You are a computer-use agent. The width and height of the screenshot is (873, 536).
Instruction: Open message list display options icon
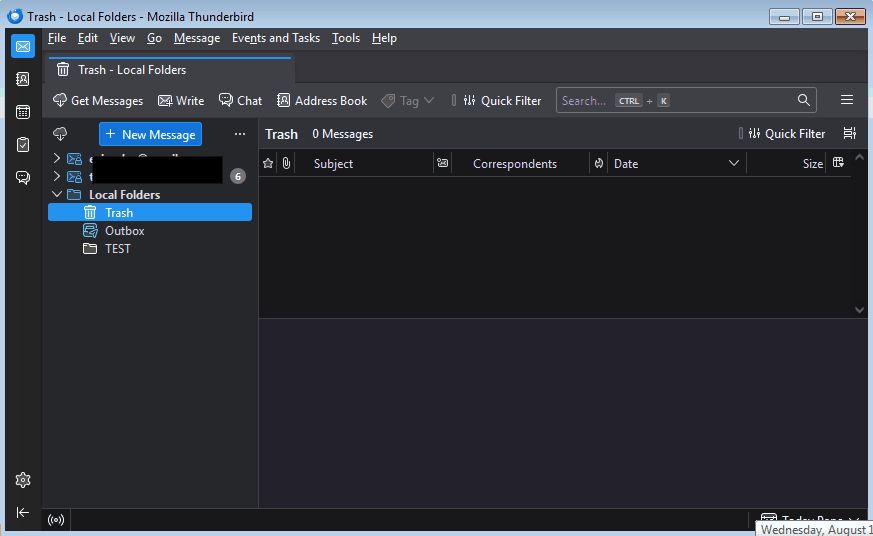[850, 134]
